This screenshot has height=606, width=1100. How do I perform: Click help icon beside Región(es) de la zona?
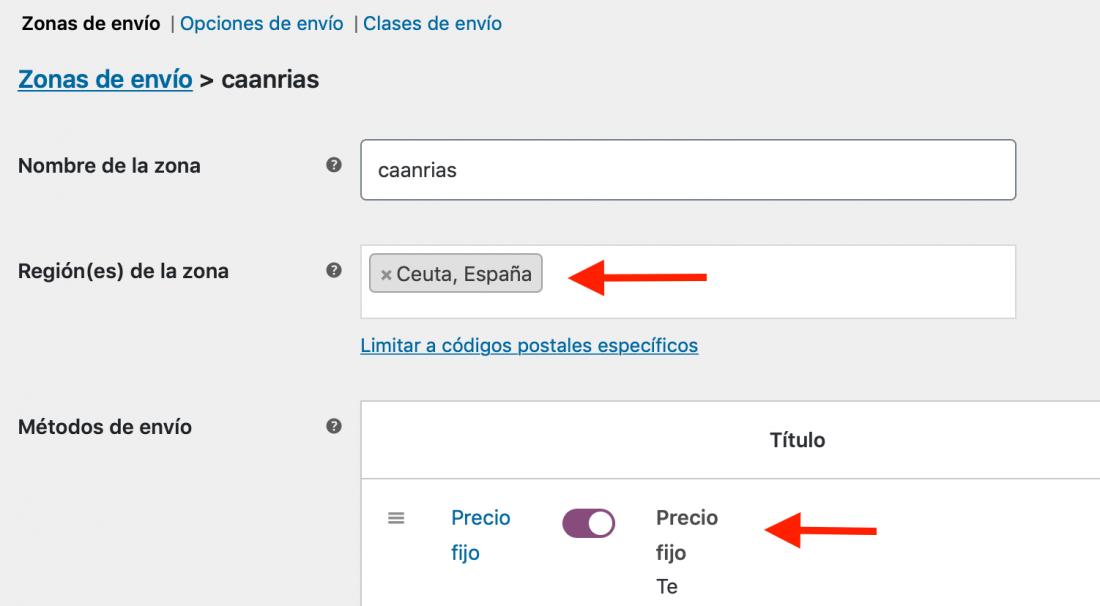click(334, 270)
